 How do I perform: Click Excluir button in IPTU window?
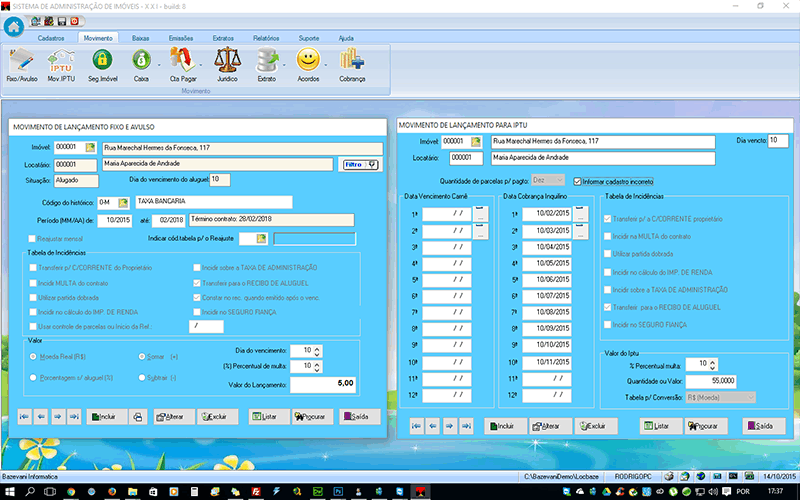(x=596, y=426)
